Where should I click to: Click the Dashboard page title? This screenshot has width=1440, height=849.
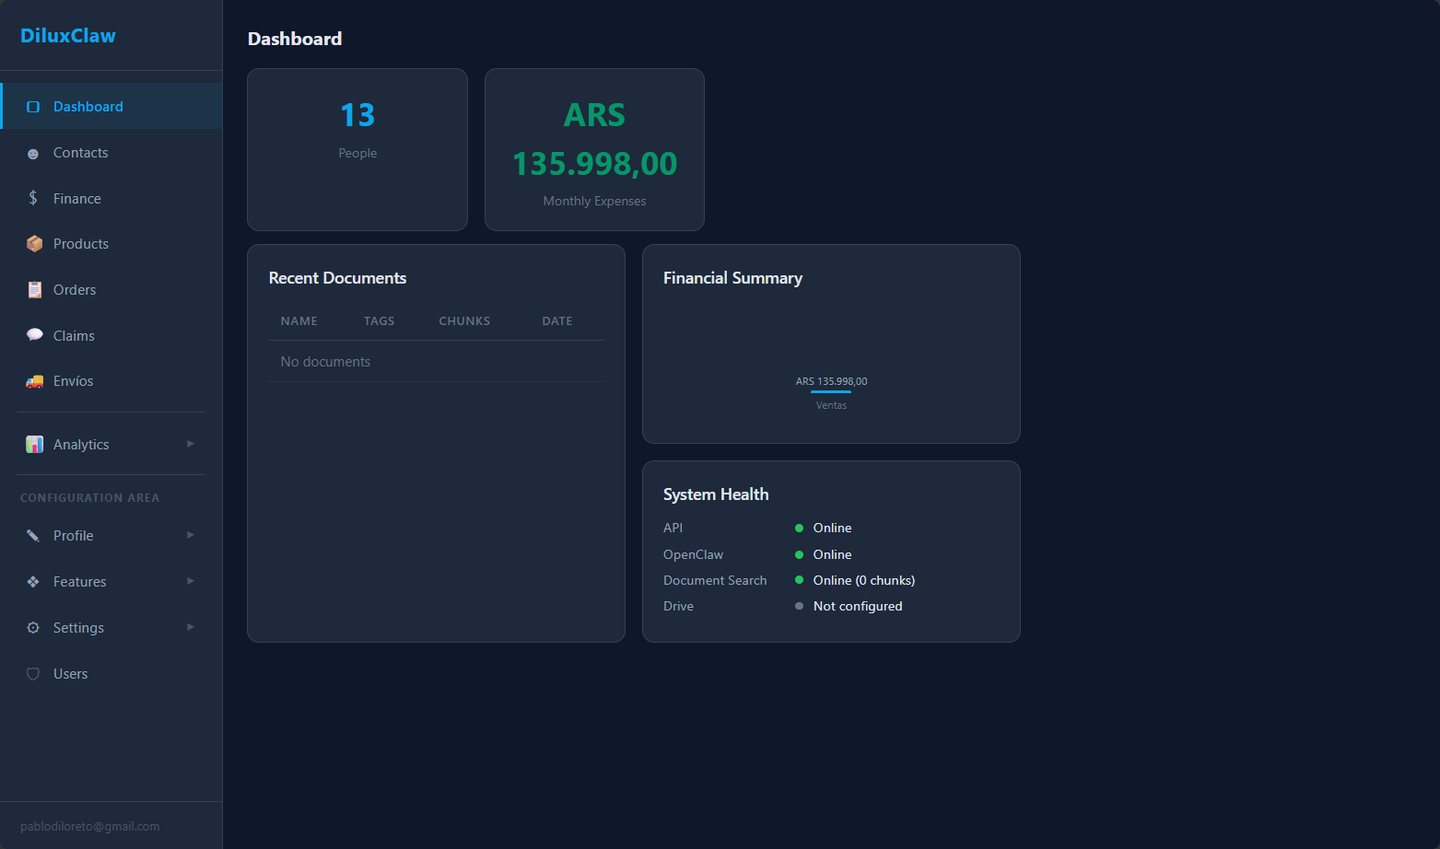tap(295, 39)
